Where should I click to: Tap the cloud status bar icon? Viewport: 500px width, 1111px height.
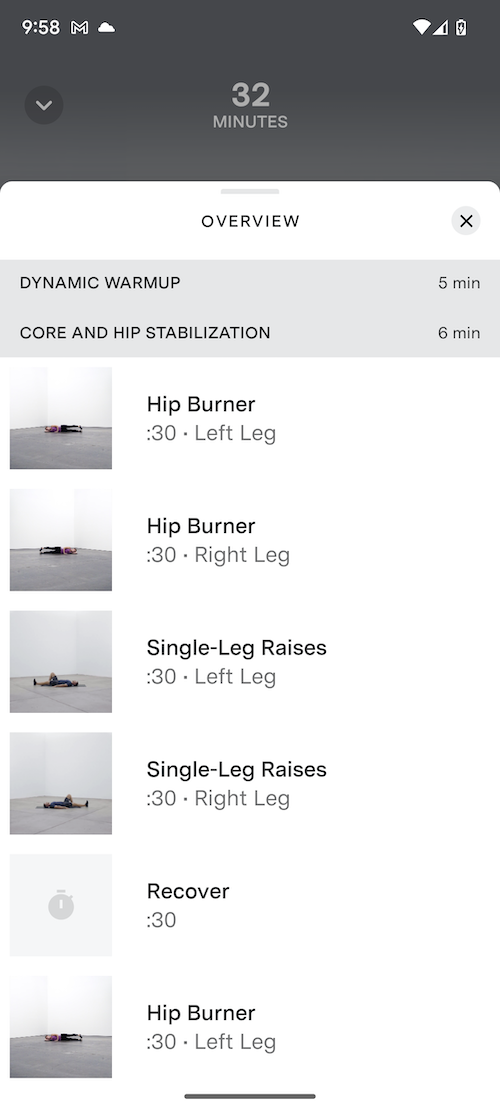[x=106, y=28]
